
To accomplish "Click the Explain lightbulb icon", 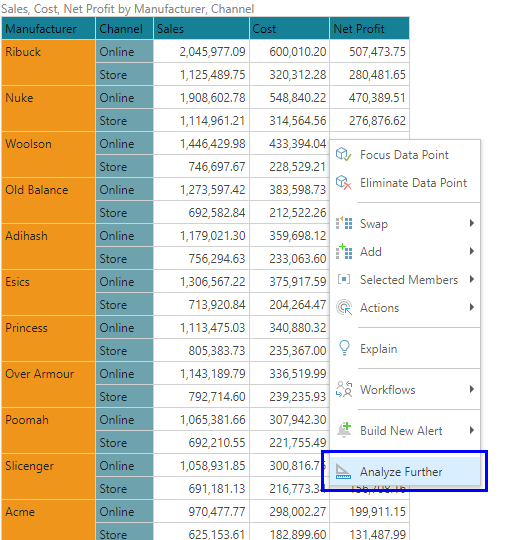I will click(344, 348).
